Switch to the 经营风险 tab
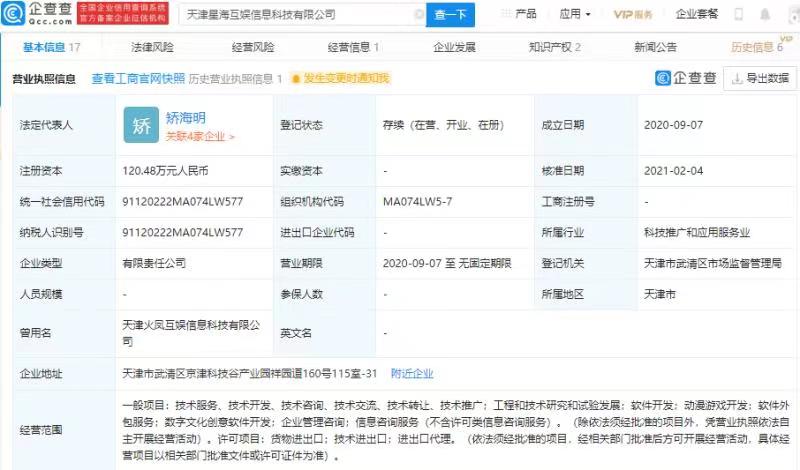The image size is (800, 470). pyautogui.click(x=253, y=47)
